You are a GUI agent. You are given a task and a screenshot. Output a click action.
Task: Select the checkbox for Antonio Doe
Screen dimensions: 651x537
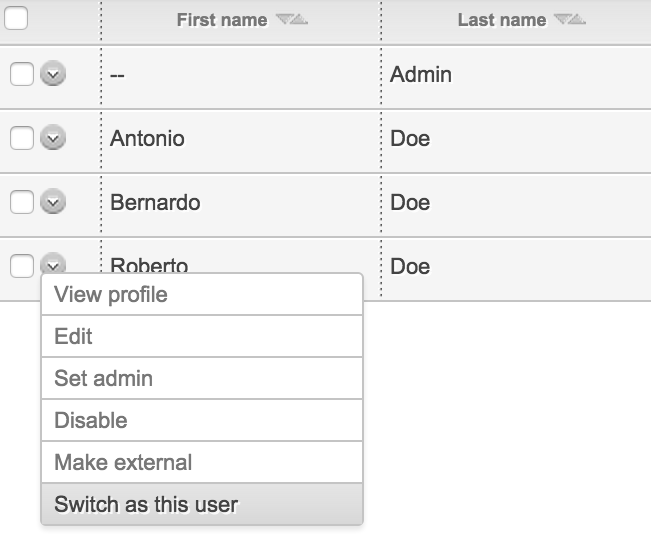(22, 138)
